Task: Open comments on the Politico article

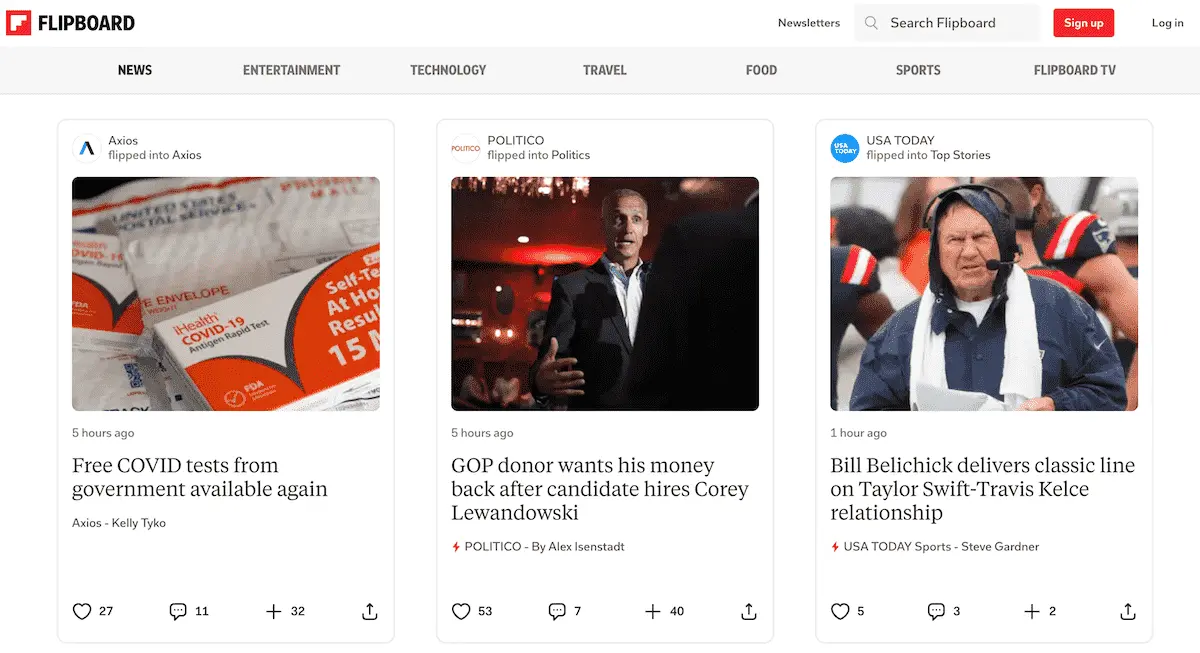Action: tap(557, 611)
